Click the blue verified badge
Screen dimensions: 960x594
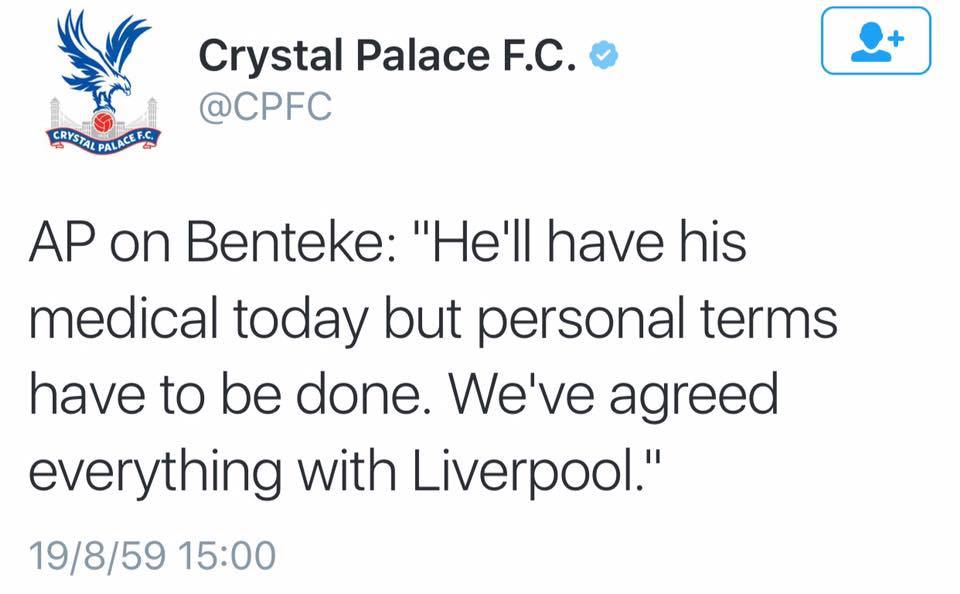(x=601, y=56)
